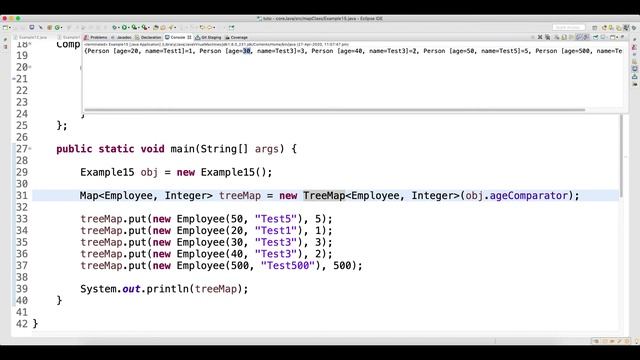
Task: Click the editor vertical scrollbar
Action: point(622,155)
